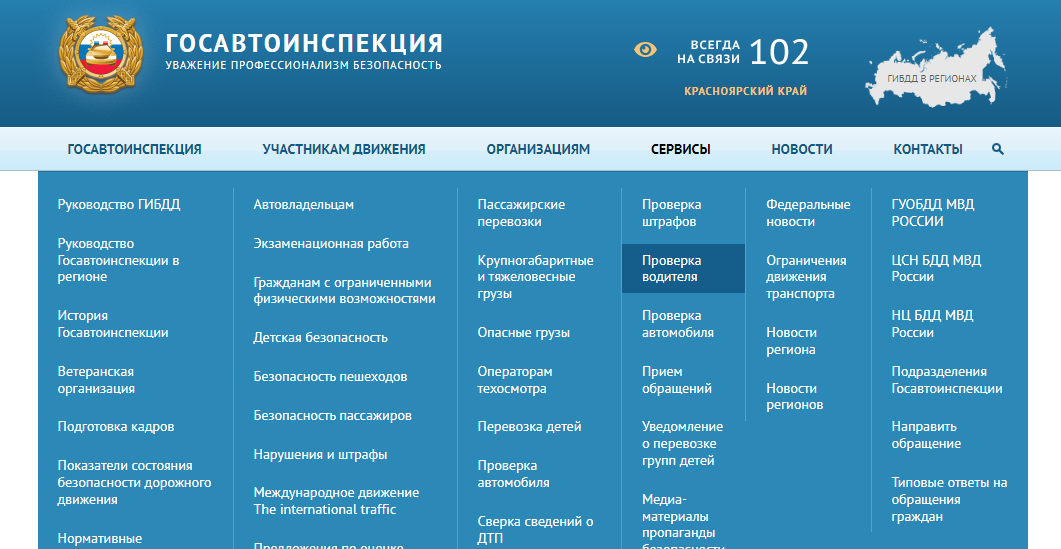The image size is (1061, 549).
Task: Open the Проверка штрафов service
Action: [x=671, y=213]
